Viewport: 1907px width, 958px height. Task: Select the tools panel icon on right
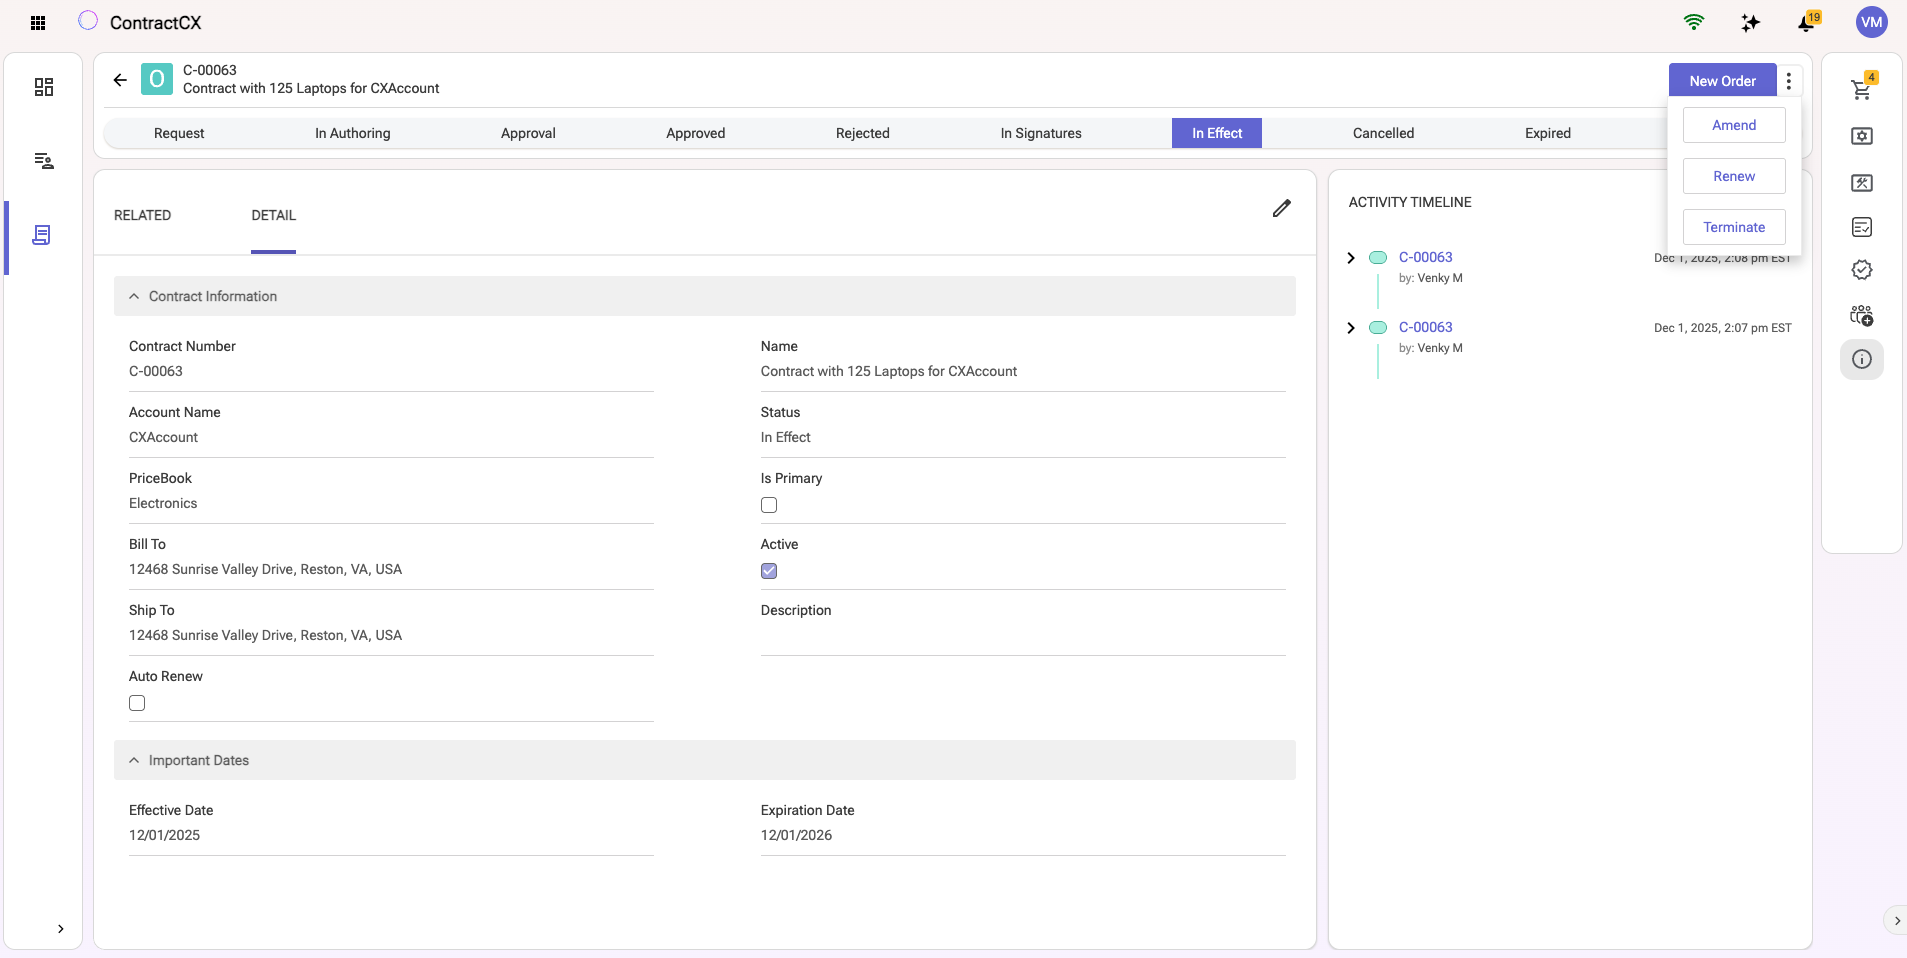(x=1861, y=184)
